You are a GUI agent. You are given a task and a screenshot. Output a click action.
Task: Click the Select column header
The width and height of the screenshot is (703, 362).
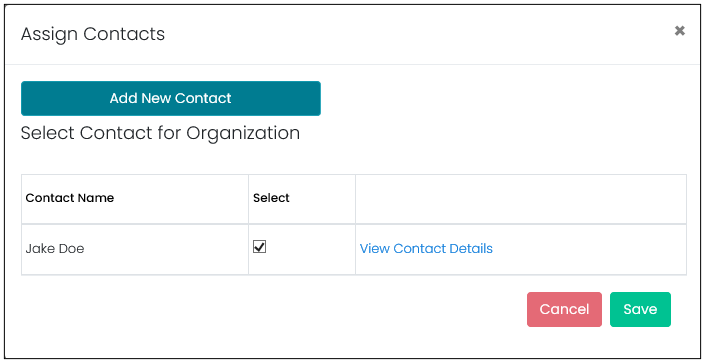tap(271, 198)
